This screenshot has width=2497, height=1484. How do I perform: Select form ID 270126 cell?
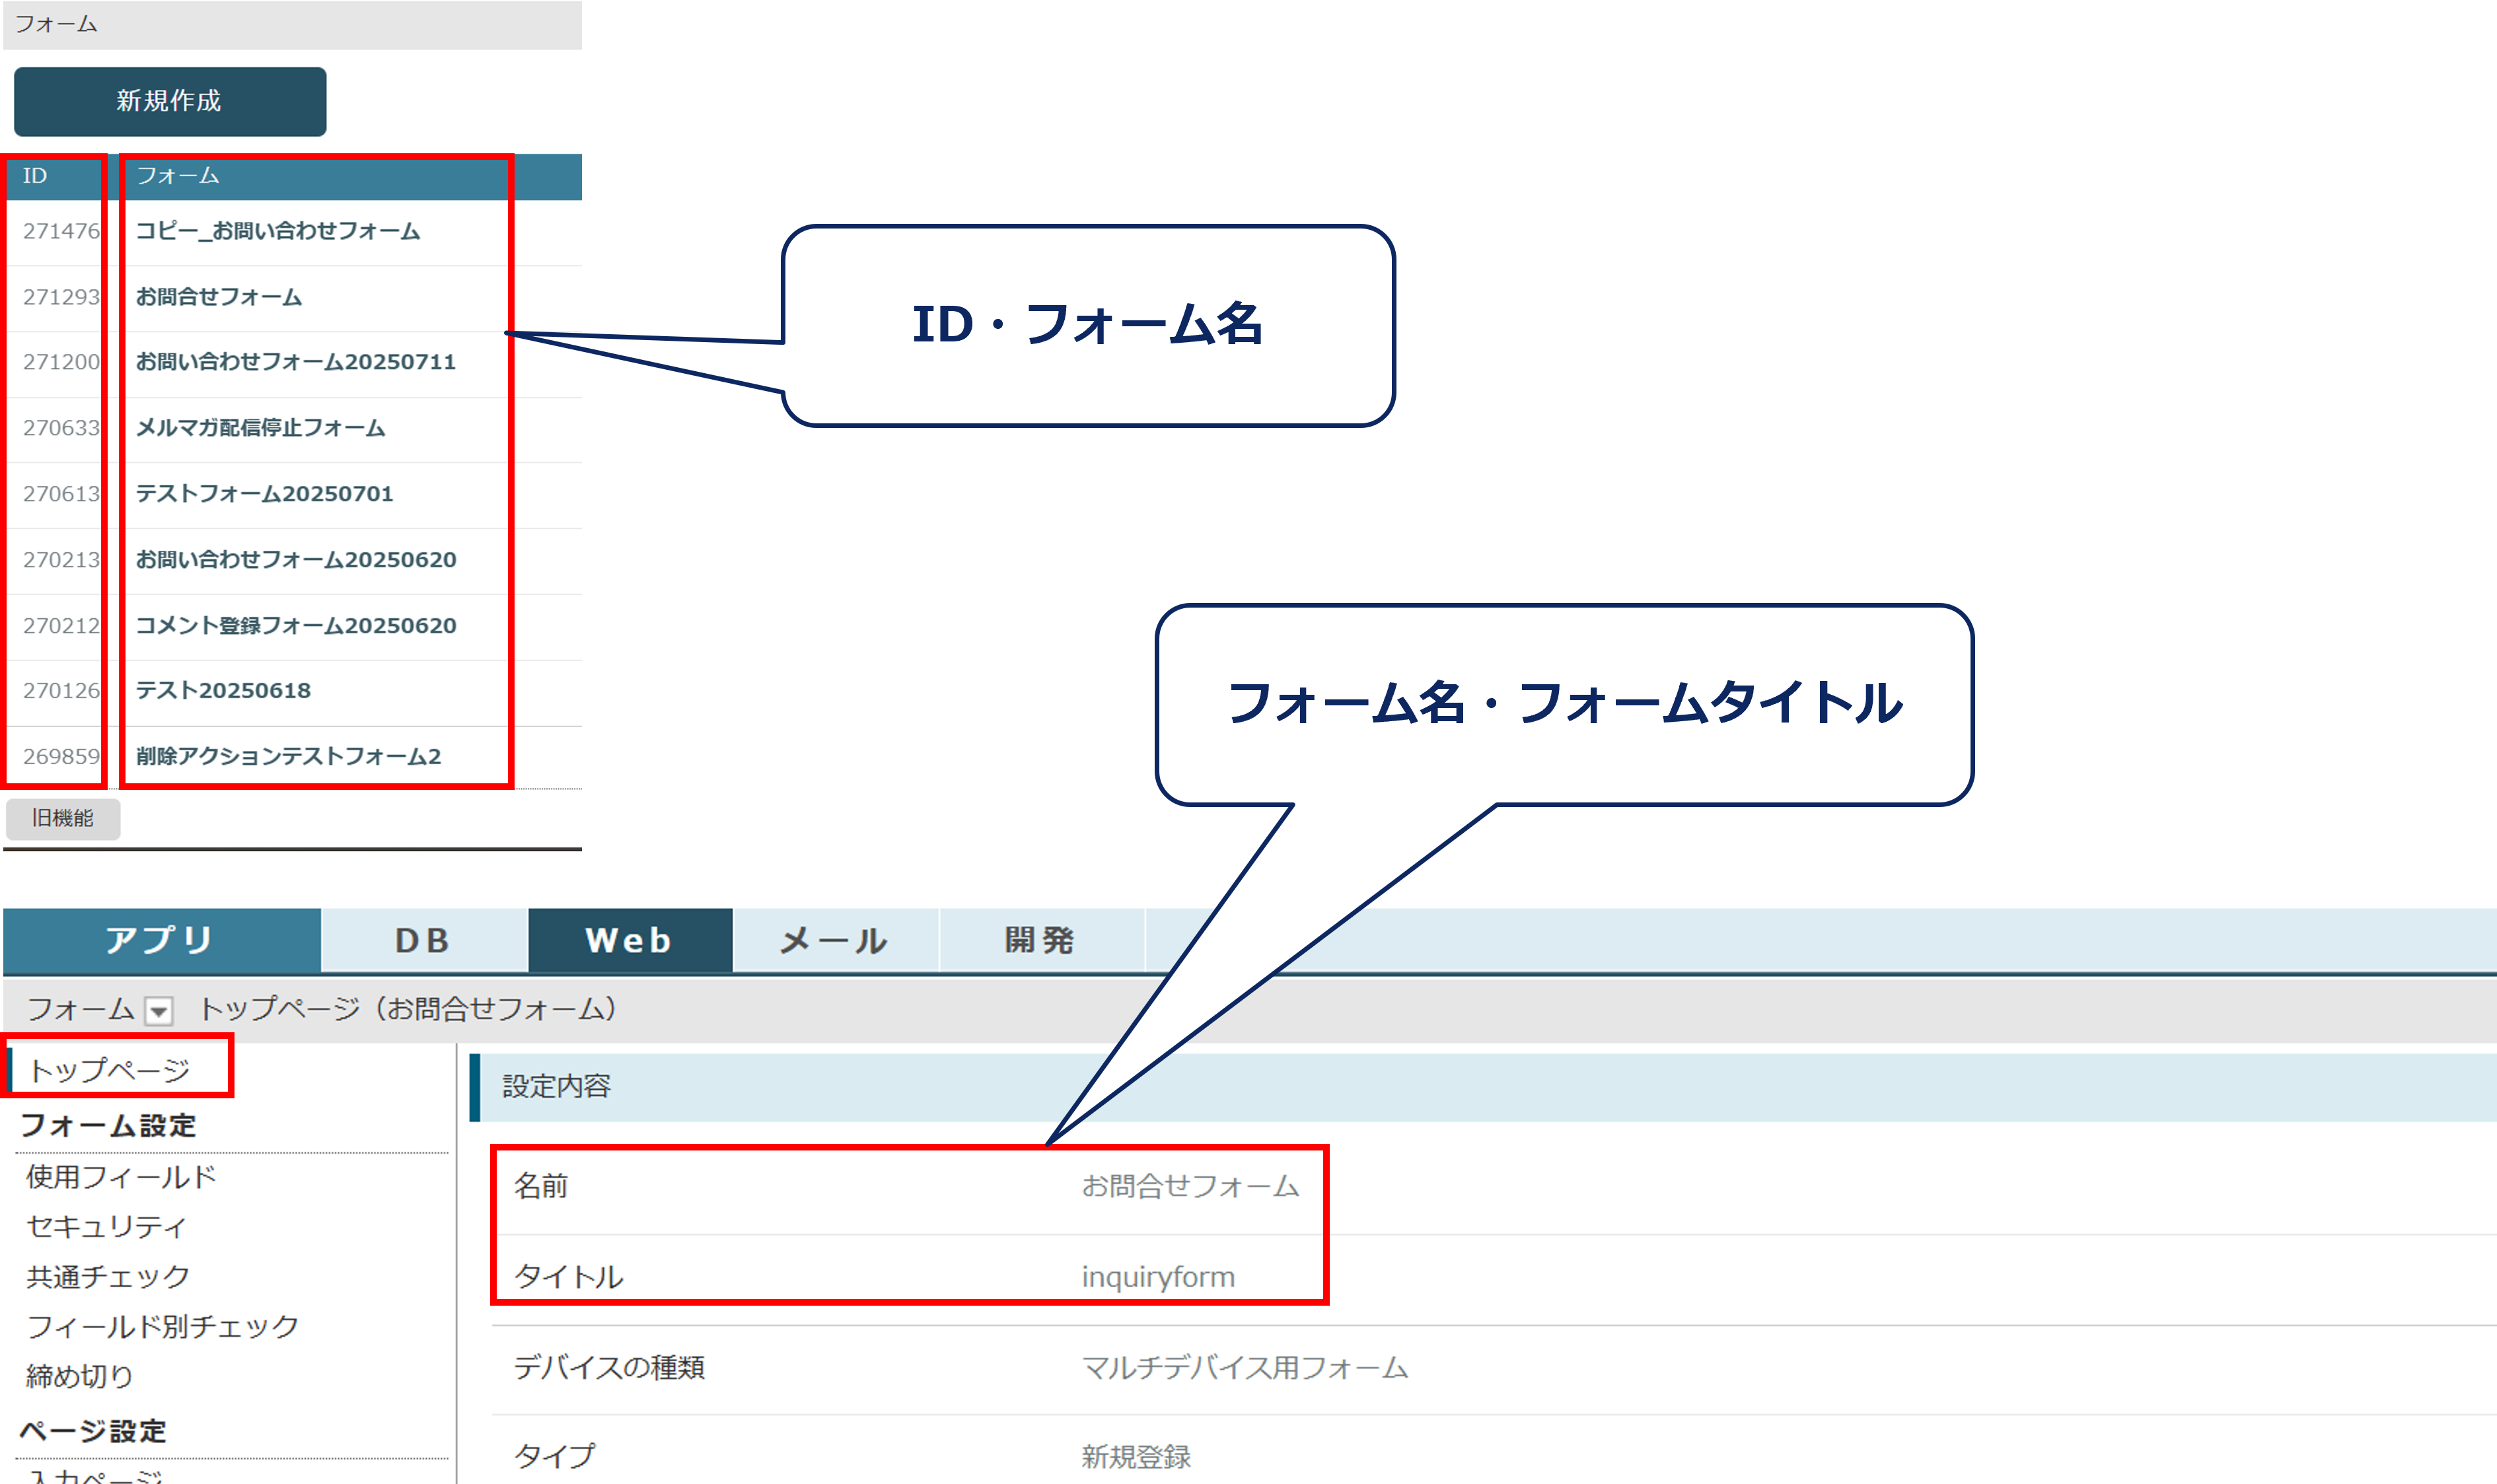pyautogui.click(x=61, y=691)
